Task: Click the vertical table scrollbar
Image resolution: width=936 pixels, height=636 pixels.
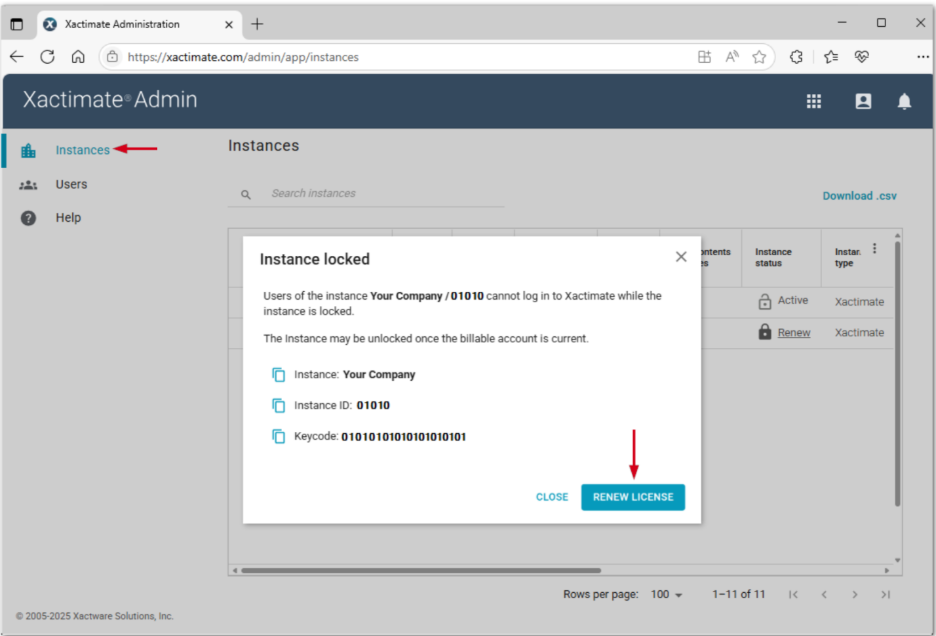Action: [897, 374]
